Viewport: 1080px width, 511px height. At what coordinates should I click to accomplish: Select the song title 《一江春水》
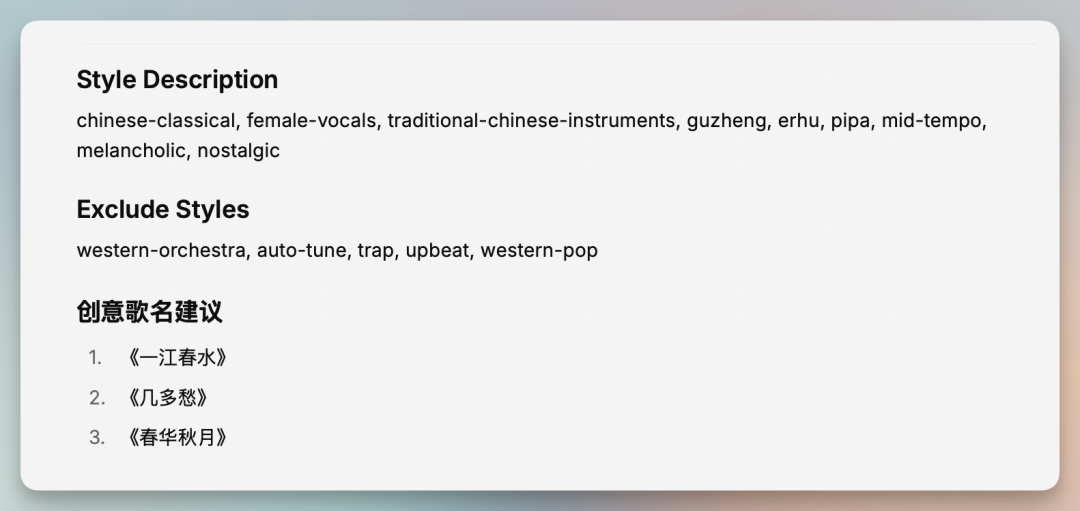(x=177, y=358)
